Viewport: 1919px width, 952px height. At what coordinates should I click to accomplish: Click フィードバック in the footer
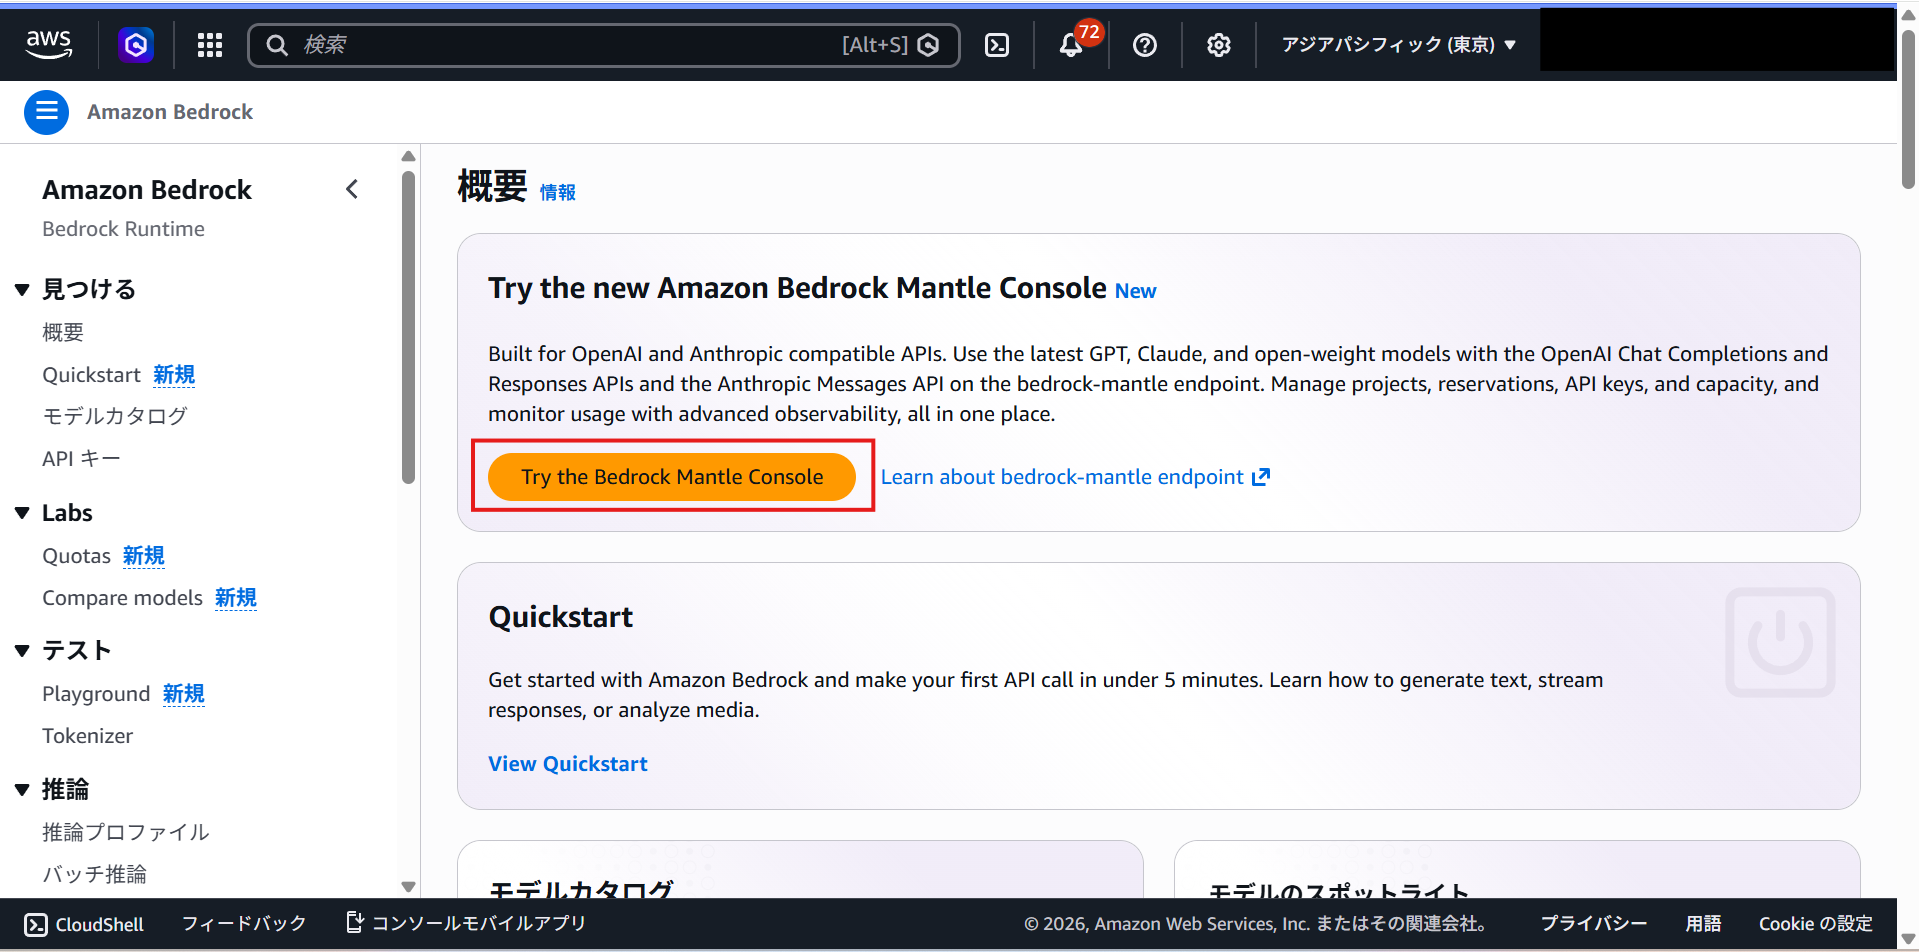pyautogui.click(x=244, y=924)
